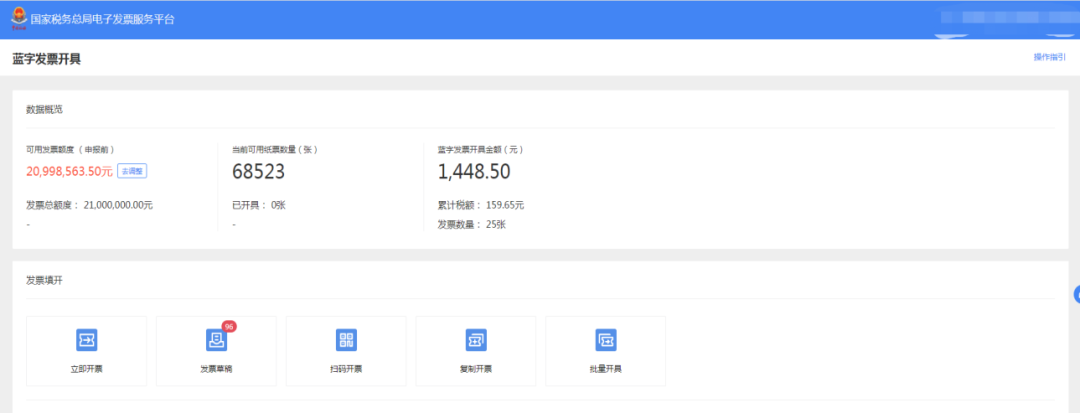Click the 蓝字发票开具 page heading
This screenshot has width=1080, height=413.
[x=46, y=59]
